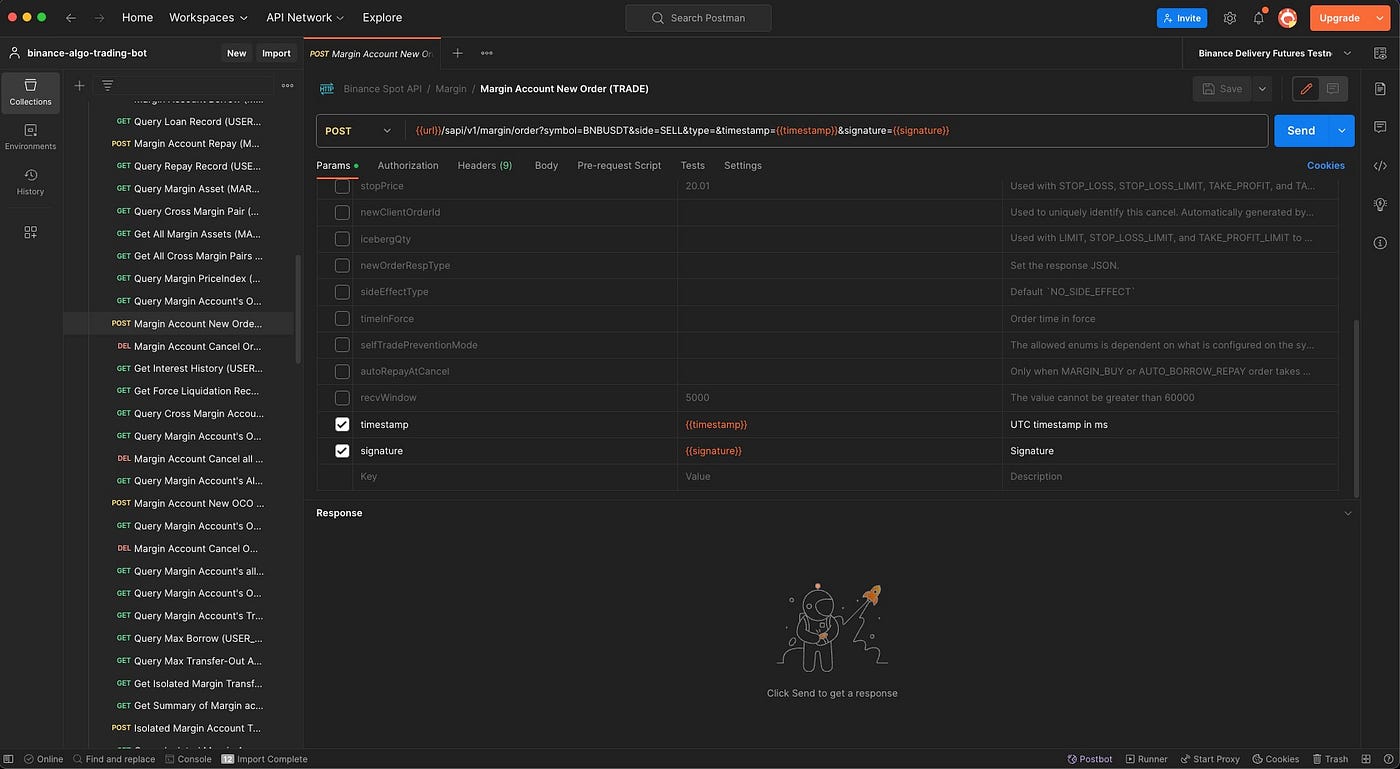Open History in the sidebar
The image size is (1400, 769).
(31, 182)
